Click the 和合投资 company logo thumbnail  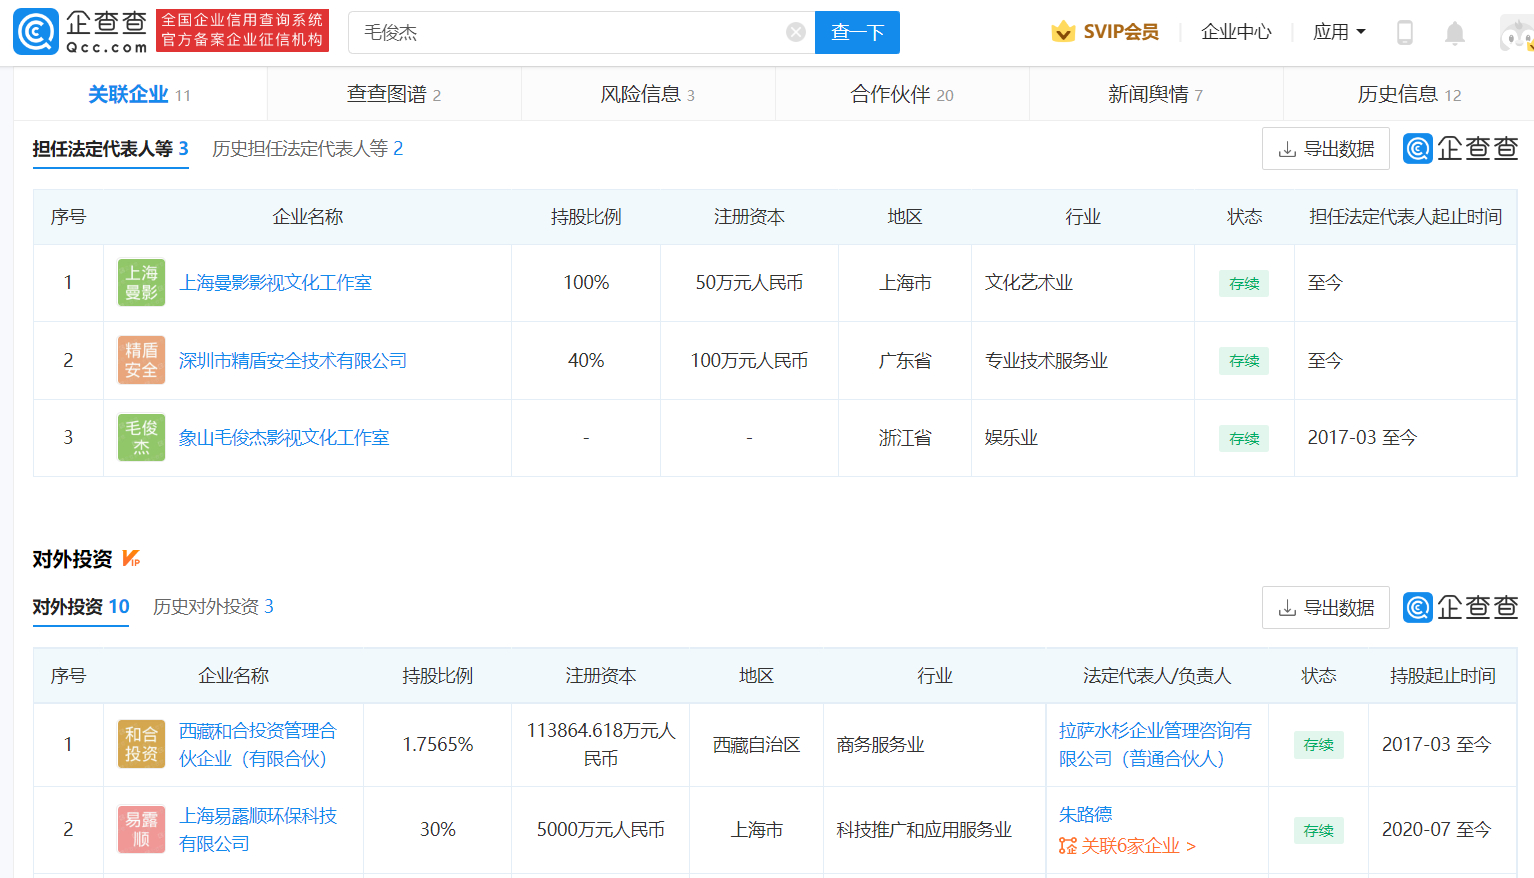141,744
